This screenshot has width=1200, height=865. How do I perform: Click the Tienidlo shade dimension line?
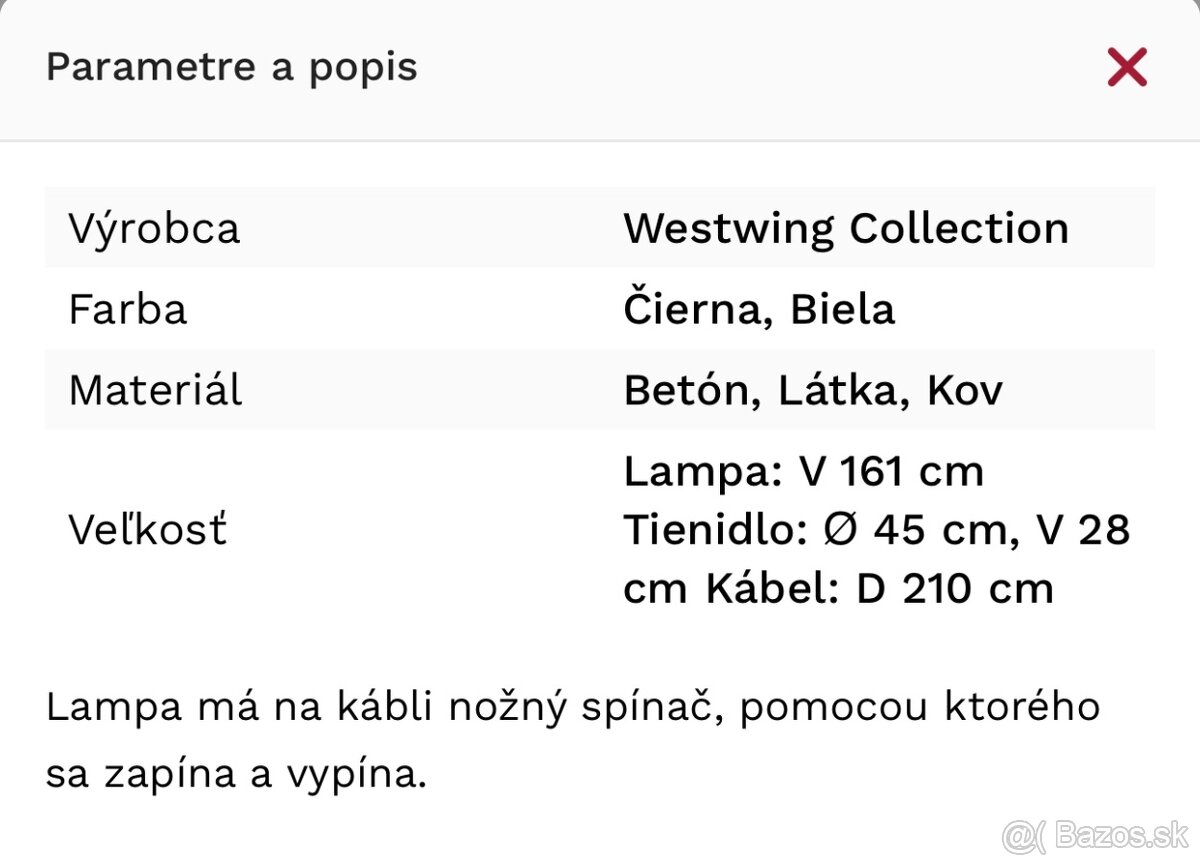click(876, 530)
